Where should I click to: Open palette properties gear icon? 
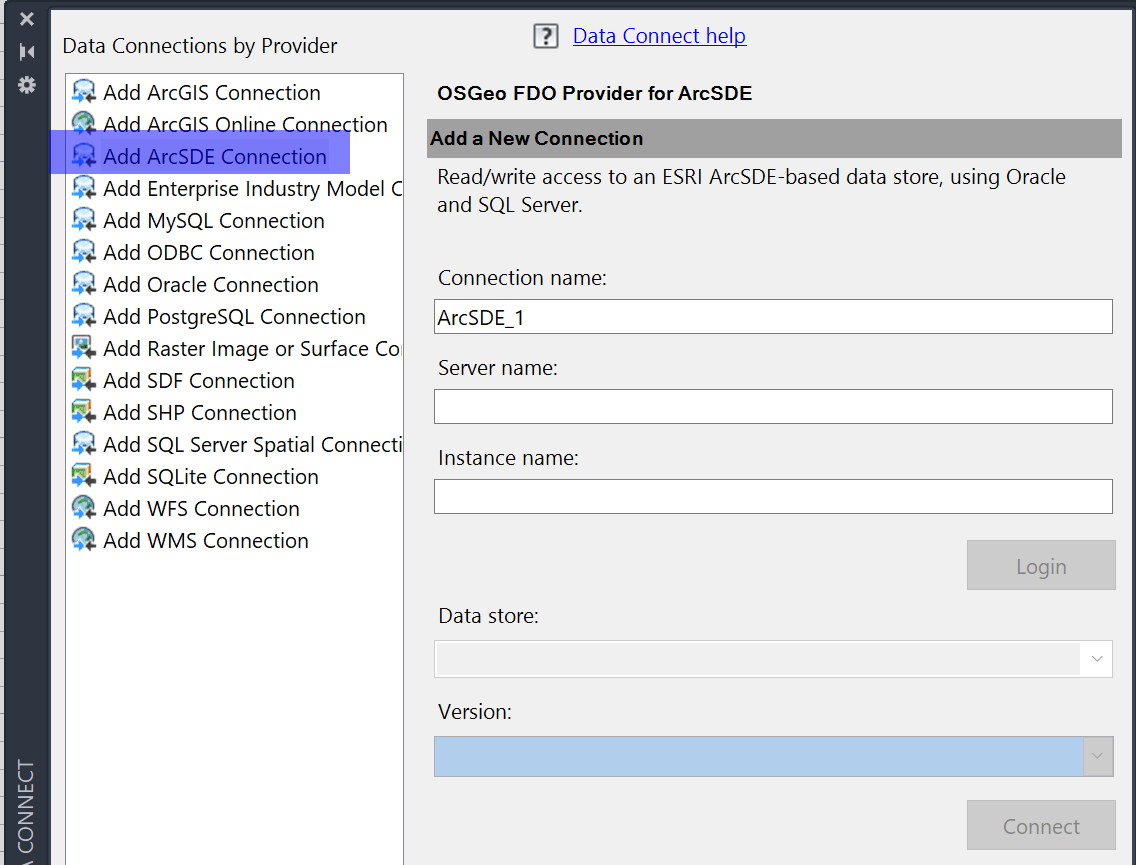click(27, 85)
